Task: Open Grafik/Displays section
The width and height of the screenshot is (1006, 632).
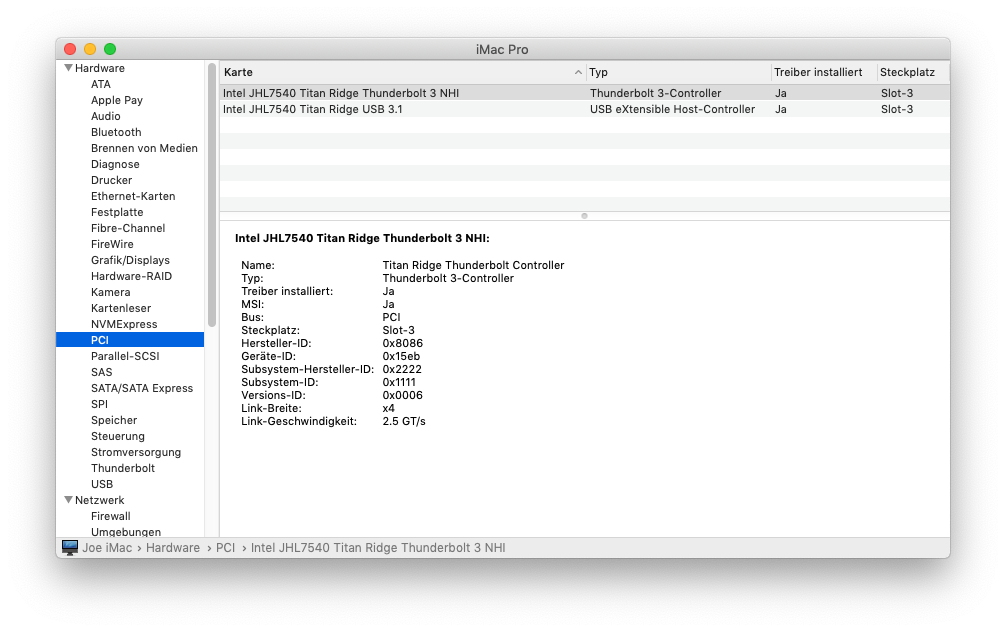Action: click(130, 260)
